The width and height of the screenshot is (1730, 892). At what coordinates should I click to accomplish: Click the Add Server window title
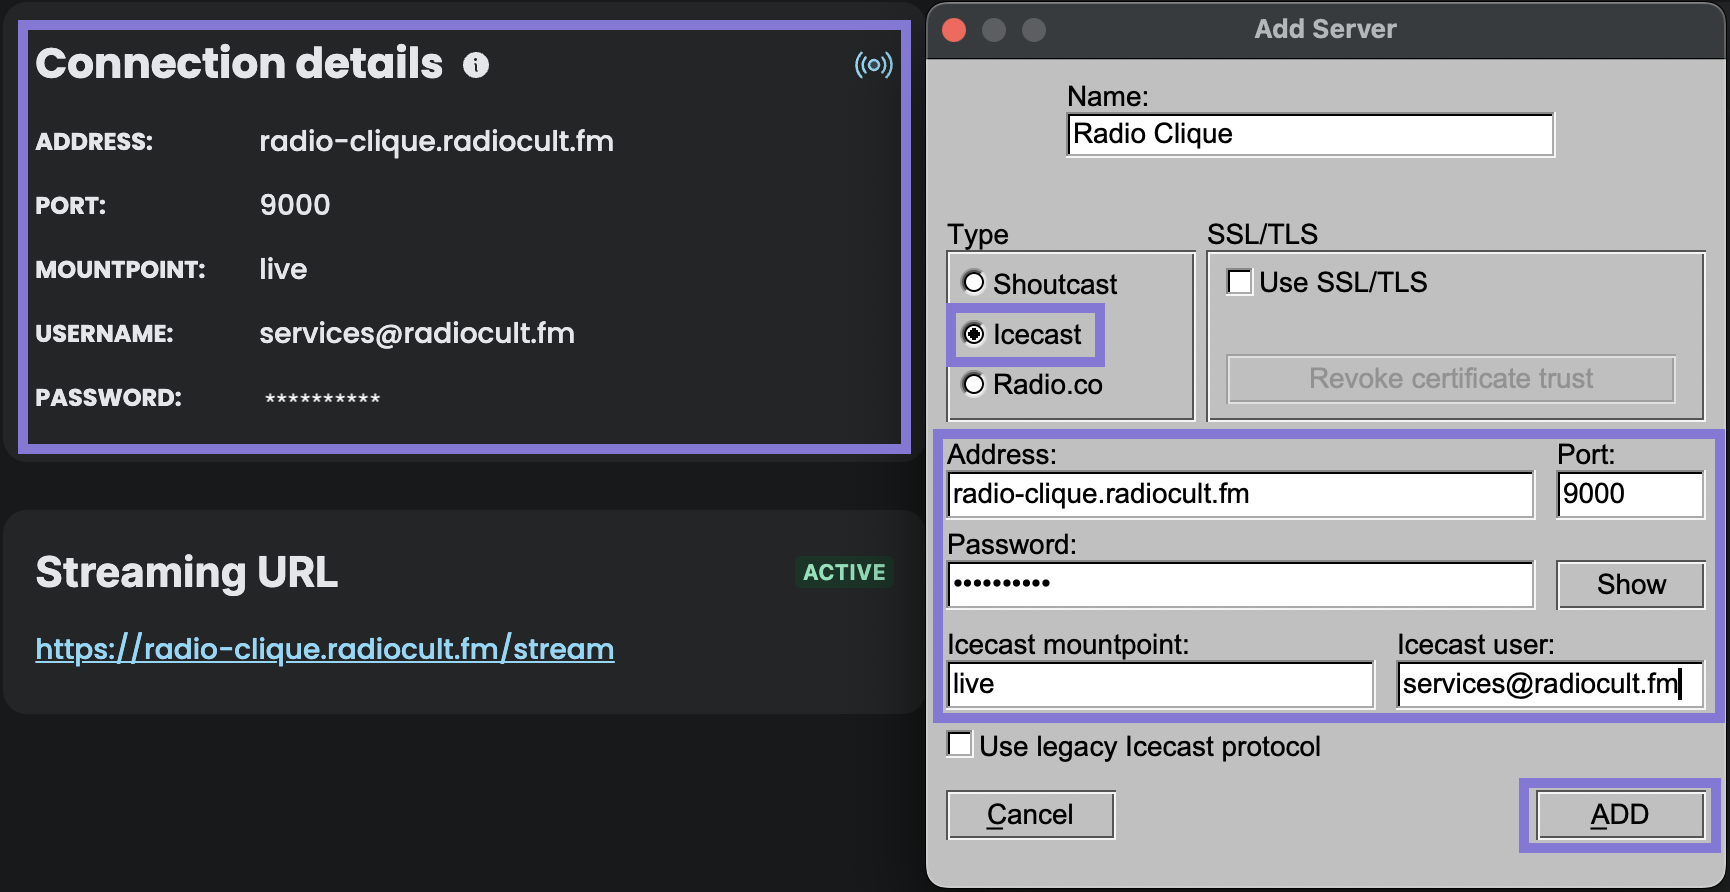pyautogui.click(x=1325, y=29)
